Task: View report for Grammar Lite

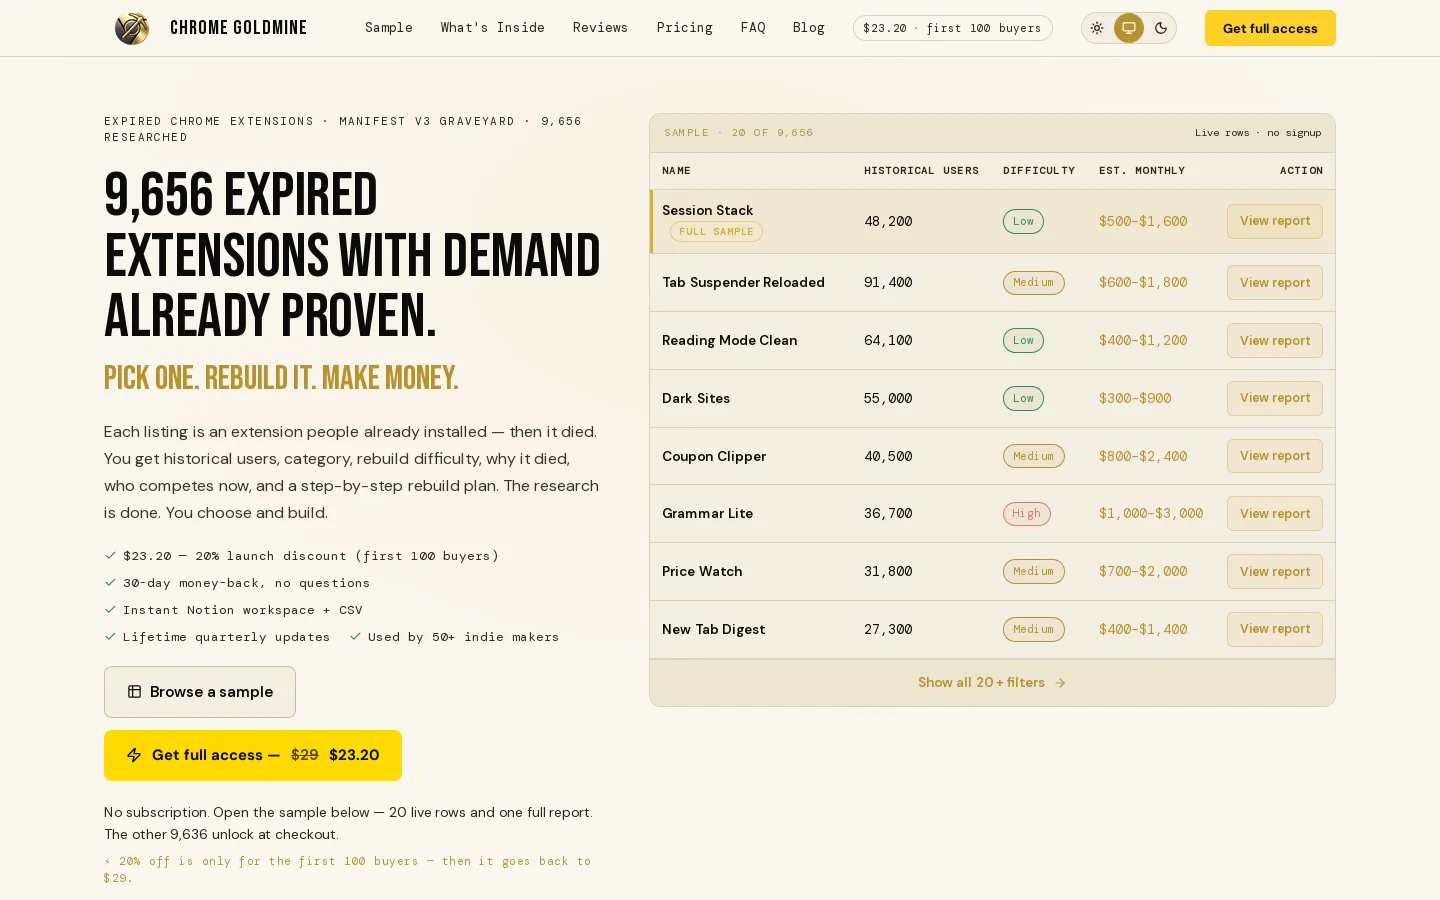Action: (x=1275, y=514)
